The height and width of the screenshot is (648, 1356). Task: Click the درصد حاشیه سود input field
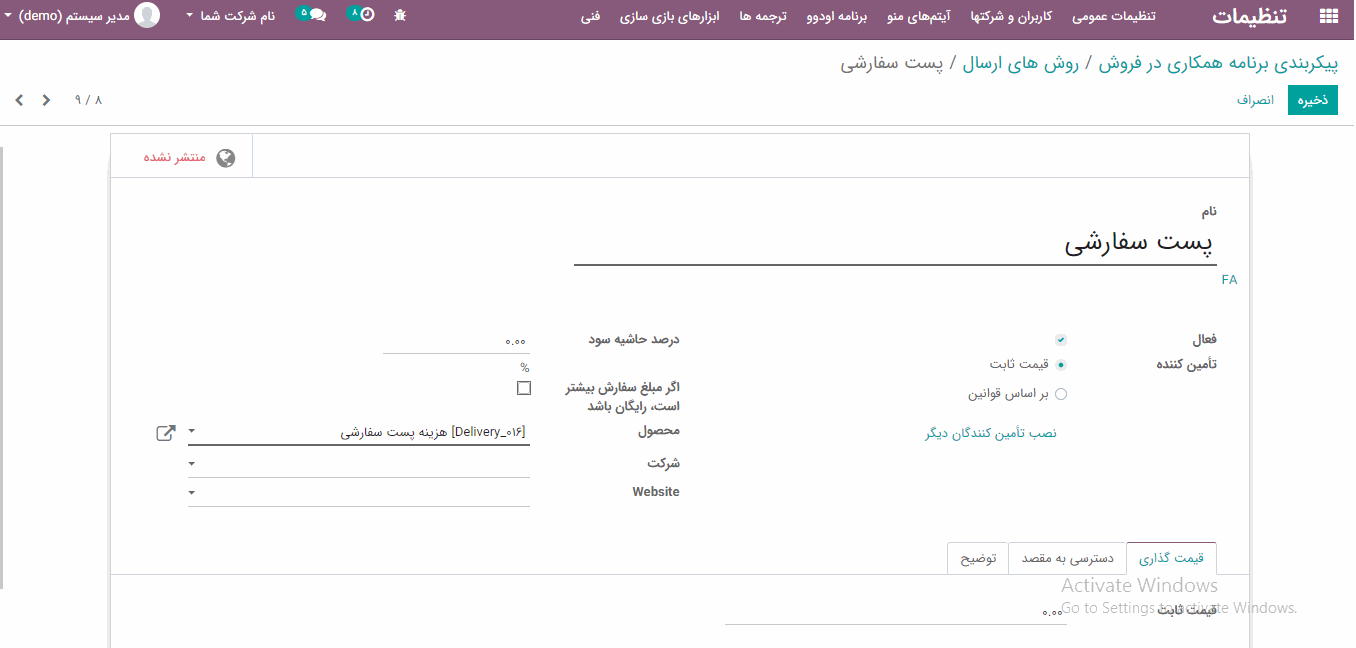(456, 341)
